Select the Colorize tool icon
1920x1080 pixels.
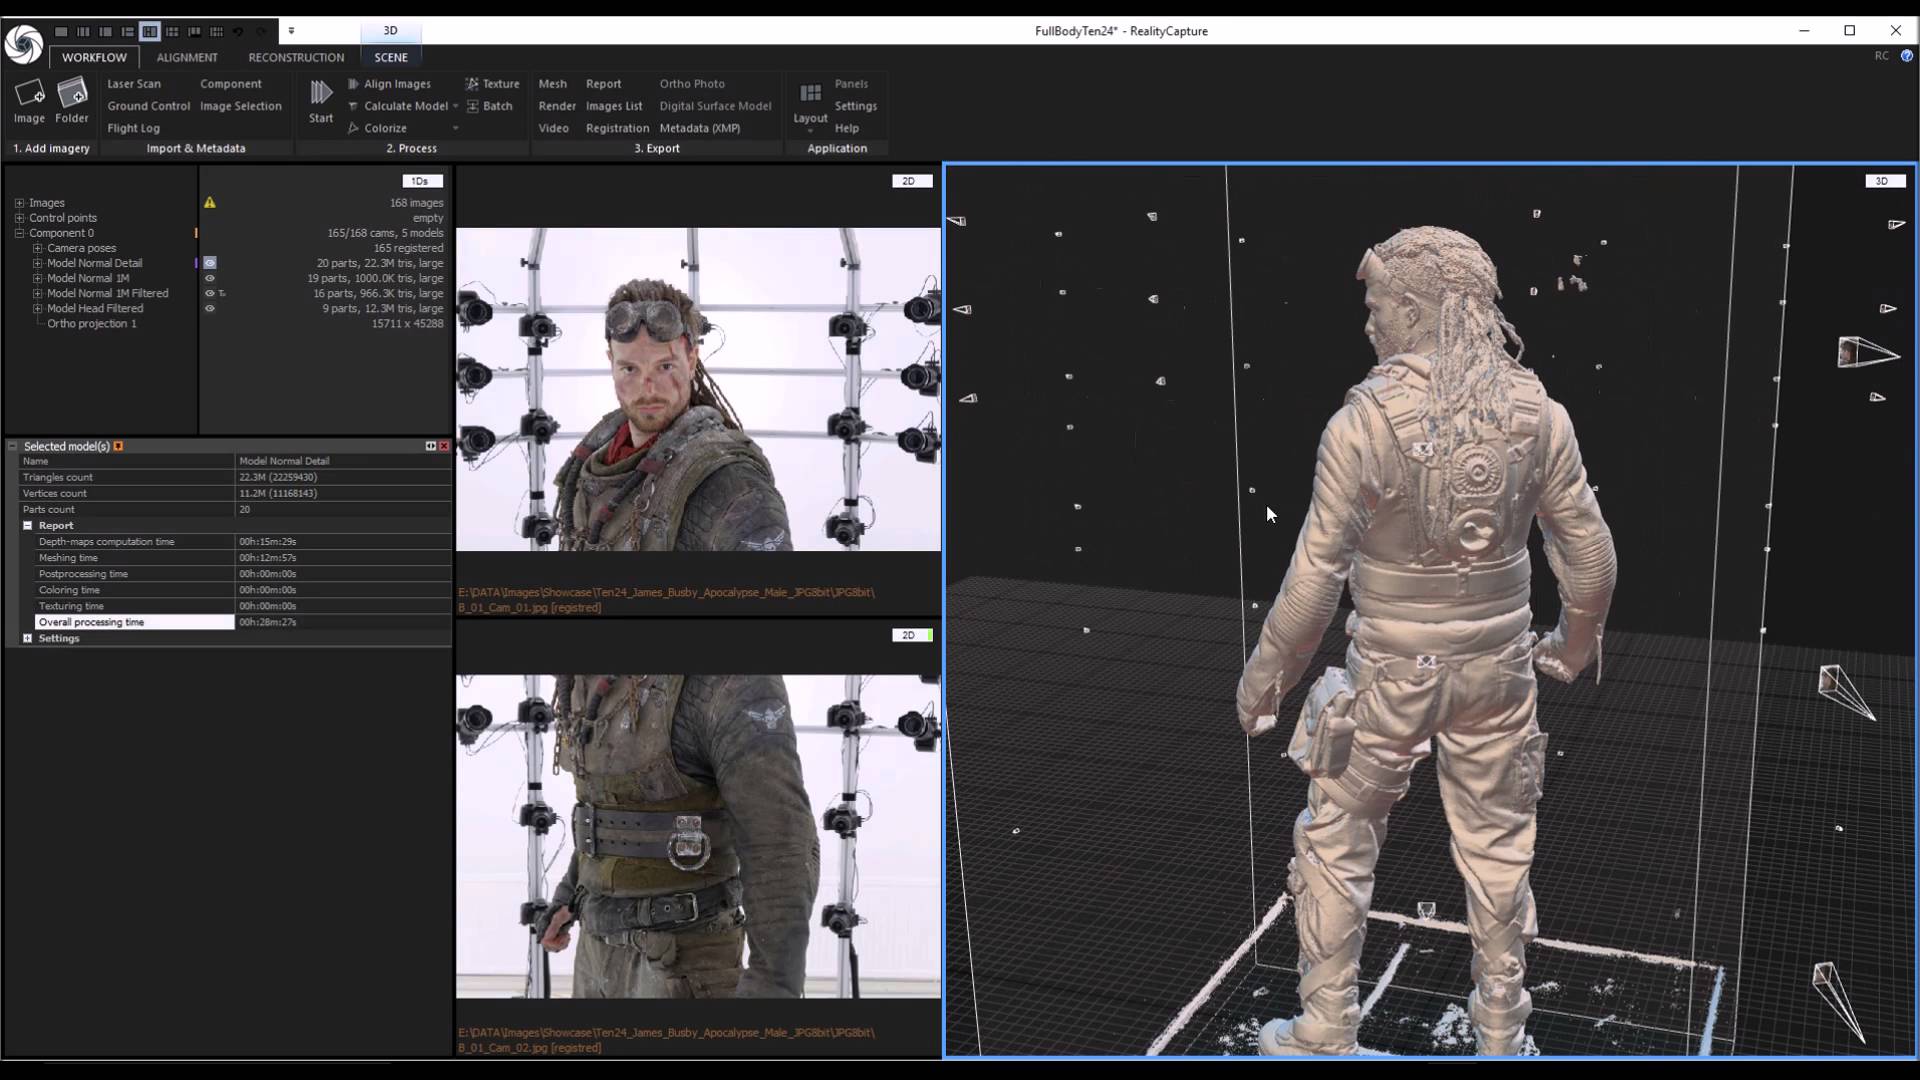352,127
